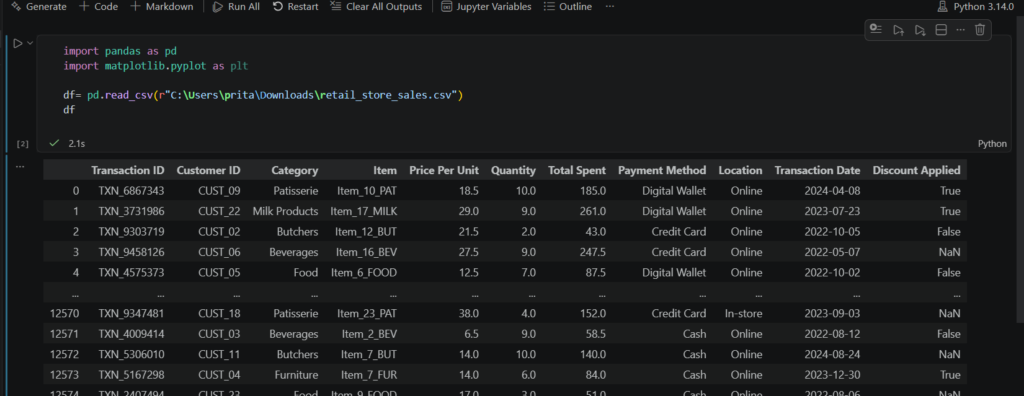The width and height of the screenshot is (1024, 396).
Task: Click the Generate button in notebook toolbar
Action: click(x=39, y=7)
